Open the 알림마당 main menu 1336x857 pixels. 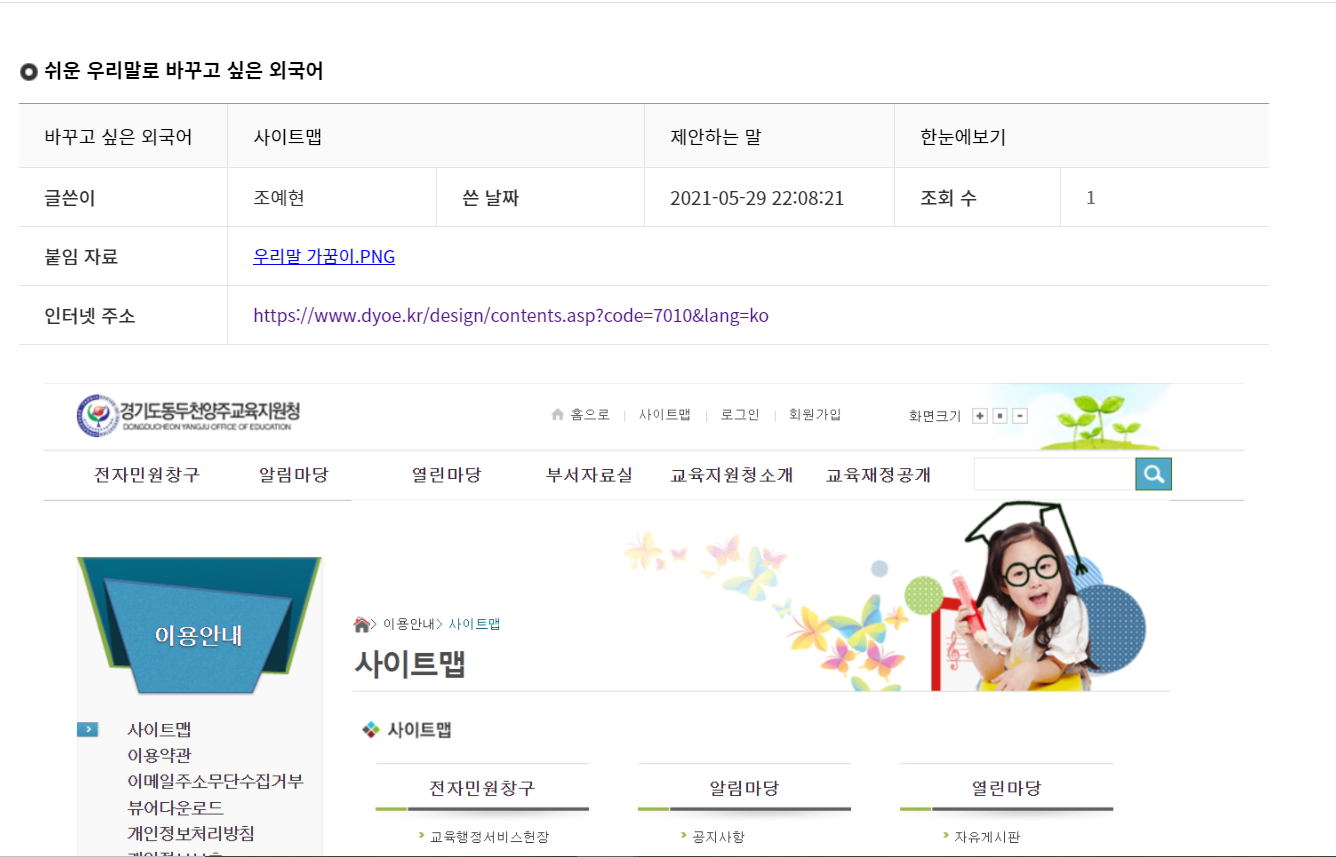[x=293, y=475]
